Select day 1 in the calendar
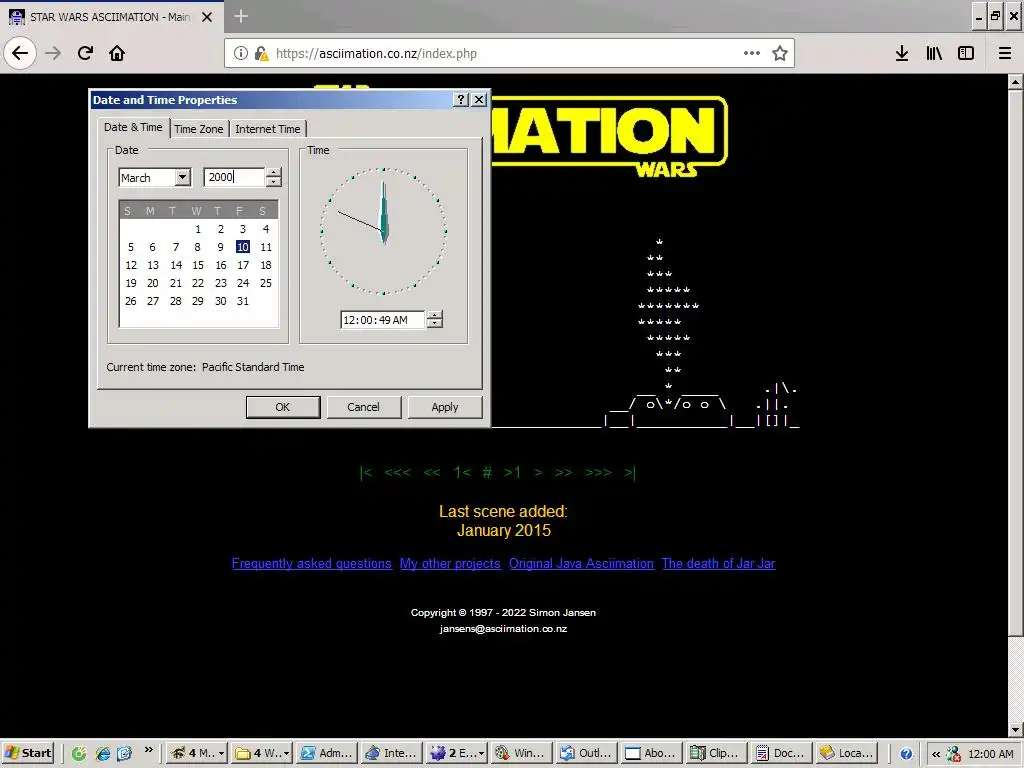The image size is (1024, 768). [198, 229]
